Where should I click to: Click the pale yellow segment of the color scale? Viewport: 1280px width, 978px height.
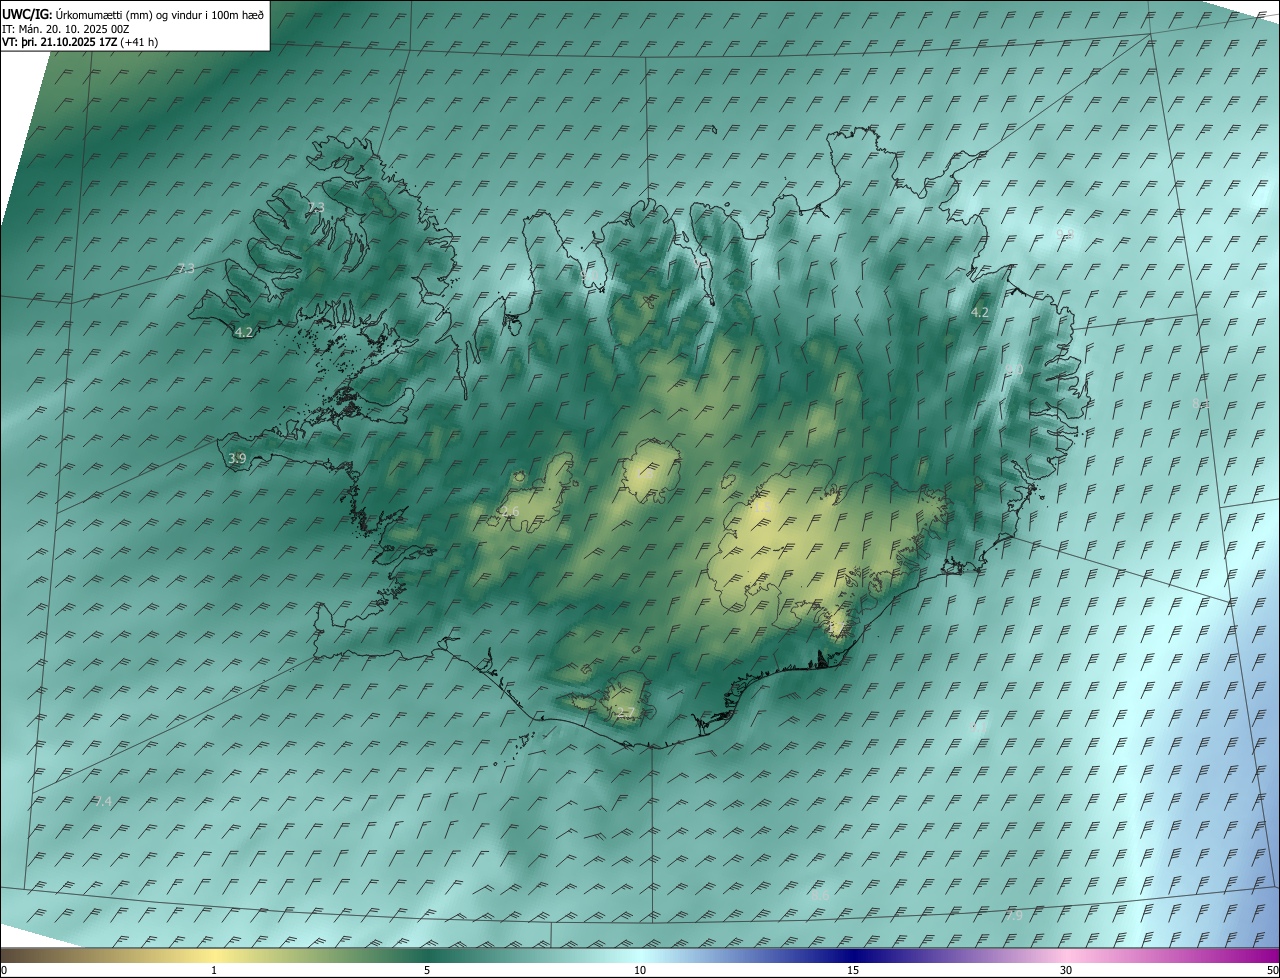coord(215,956)
